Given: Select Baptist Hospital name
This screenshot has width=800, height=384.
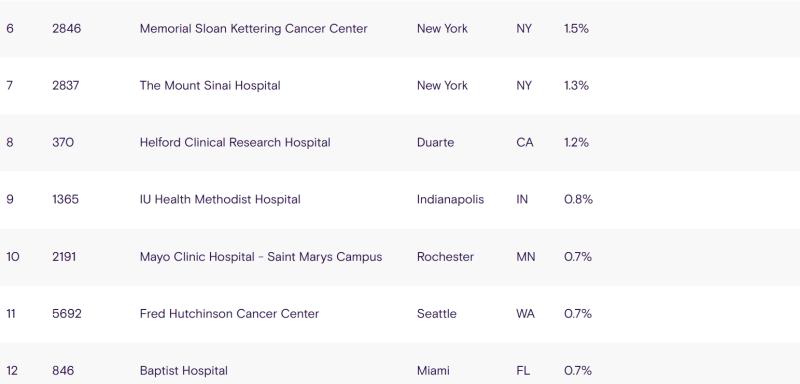Looking at the screenshot, I should click(184, 371).
